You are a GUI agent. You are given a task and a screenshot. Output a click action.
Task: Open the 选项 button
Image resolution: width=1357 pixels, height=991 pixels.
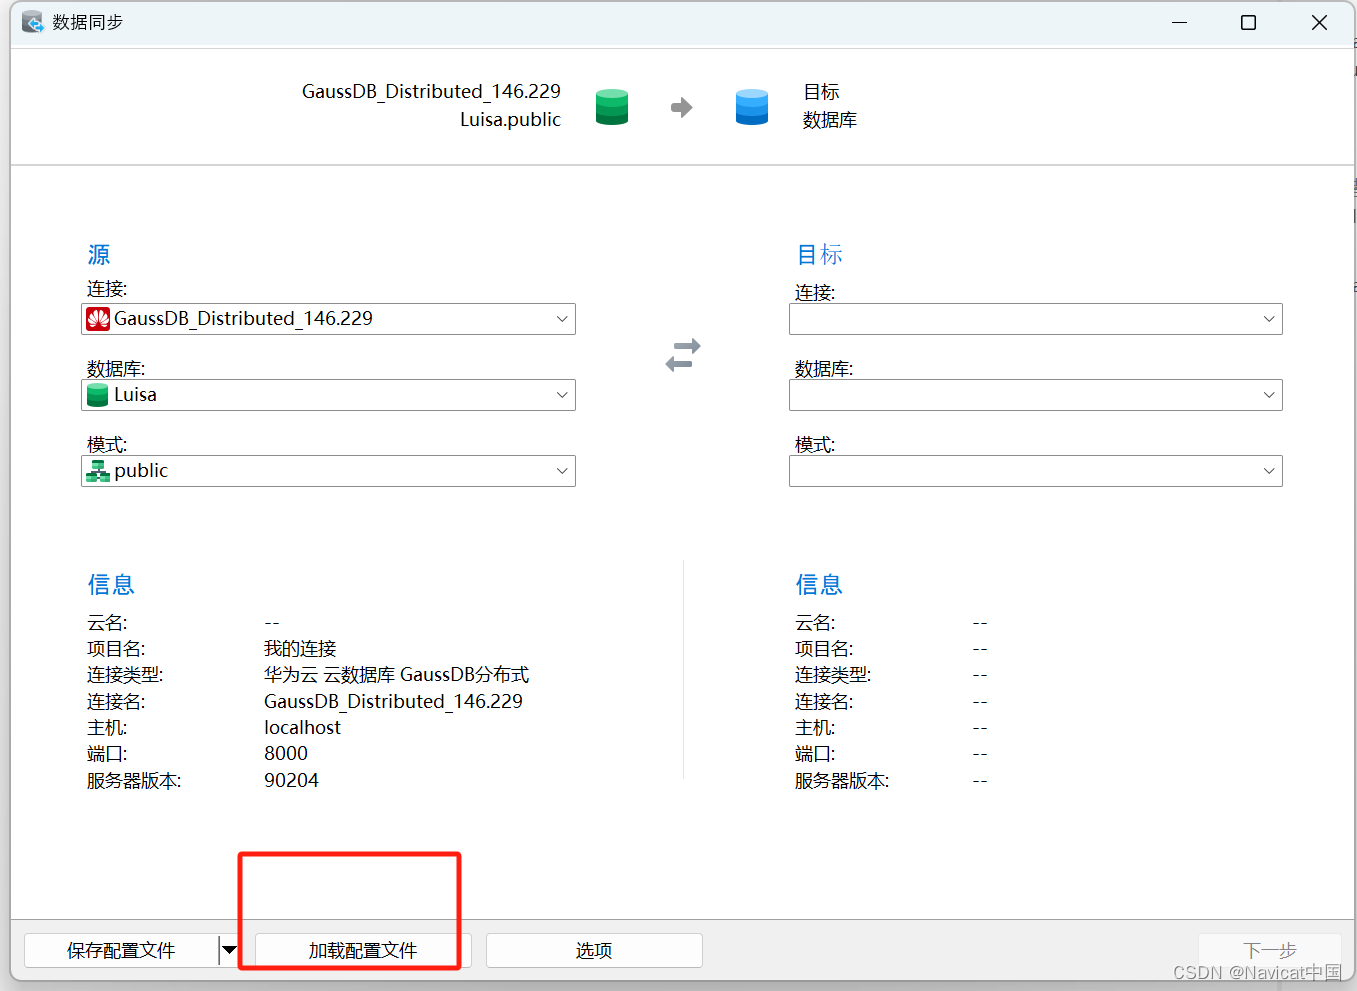click(x=594, y=950)
